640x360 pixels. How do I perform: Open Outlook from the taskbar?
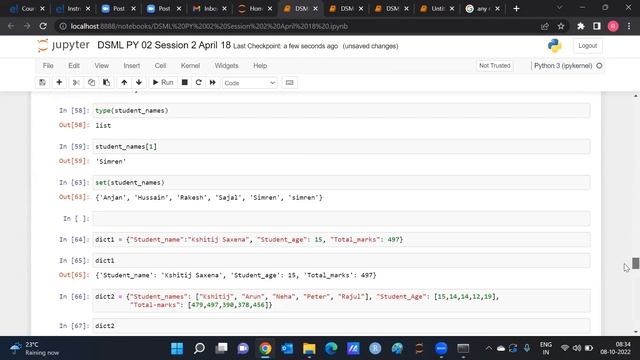(x=287, y=348)
